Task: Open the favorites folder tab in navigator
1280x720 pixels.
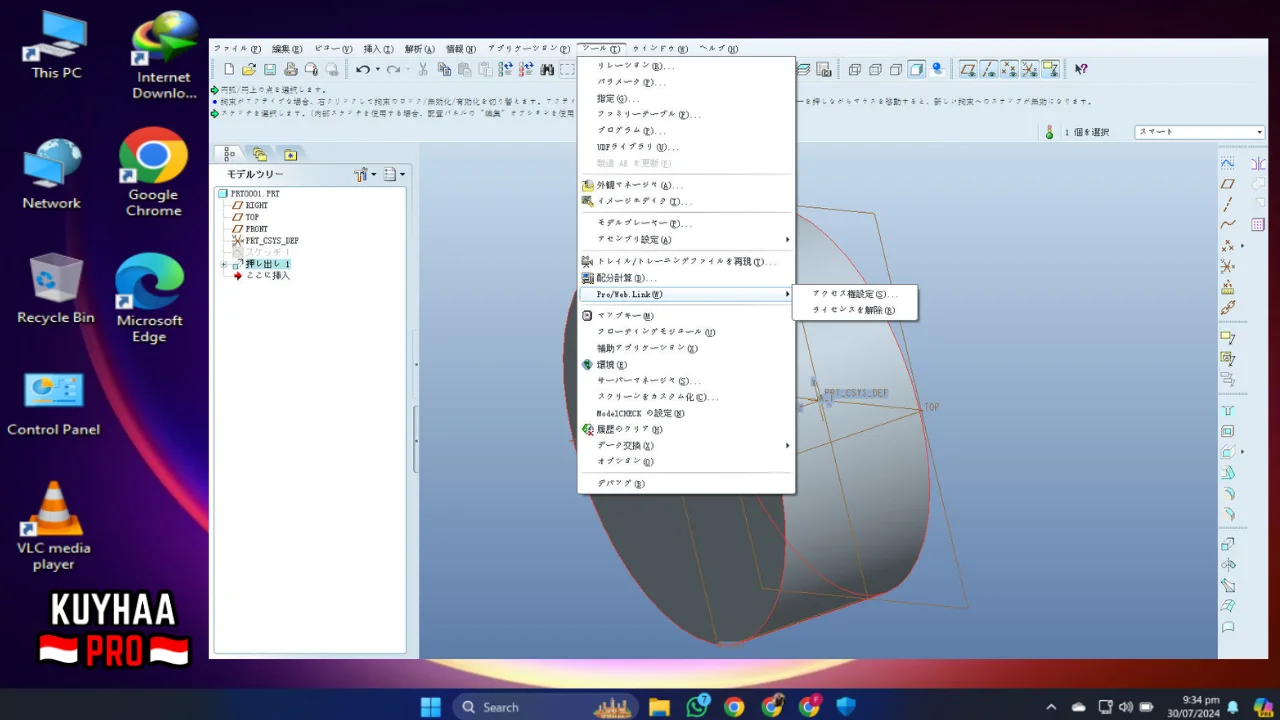Action: coord(290,154)
